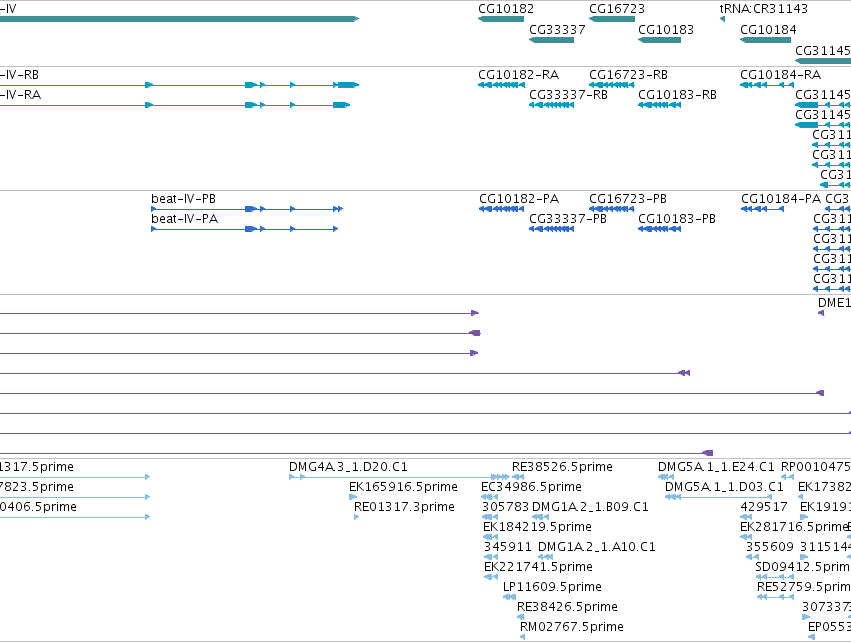Screen dimensions: 851x642
Task: Click the CG16723 gene arrow glyph
Action: click(x=612, y=19)
